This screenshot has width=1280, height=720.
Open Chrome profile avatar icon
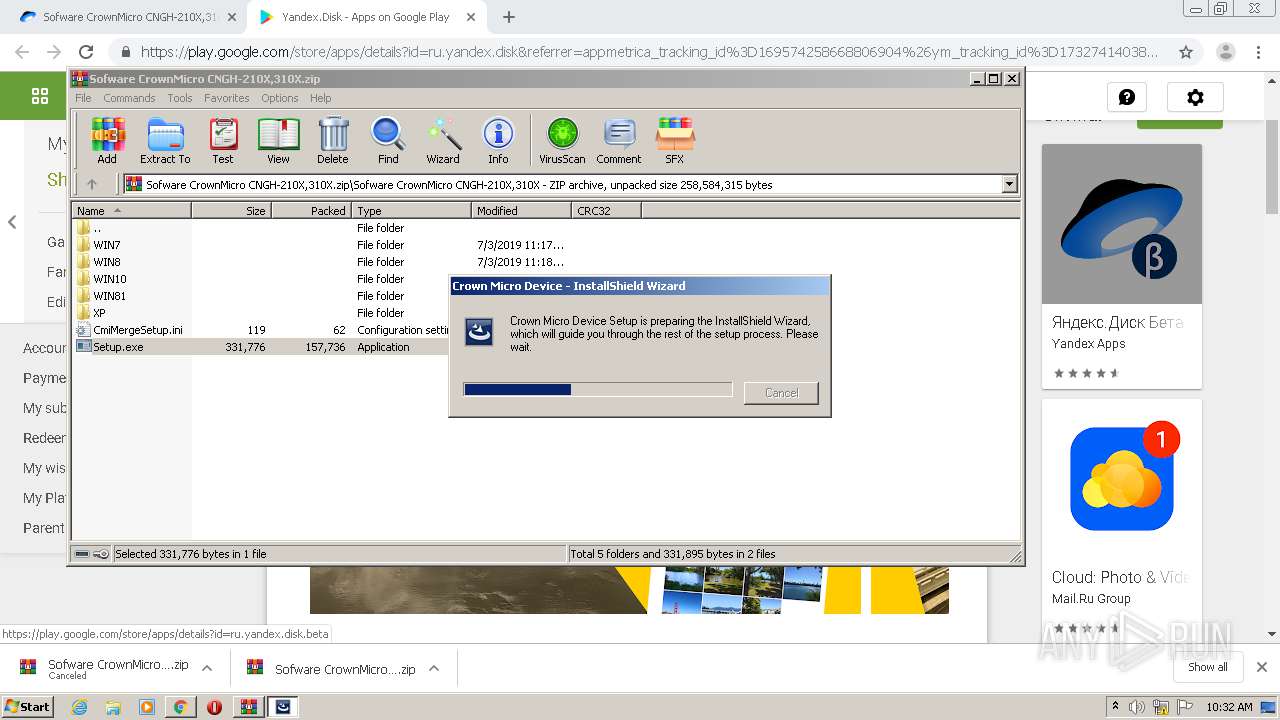pos(1225,52)
